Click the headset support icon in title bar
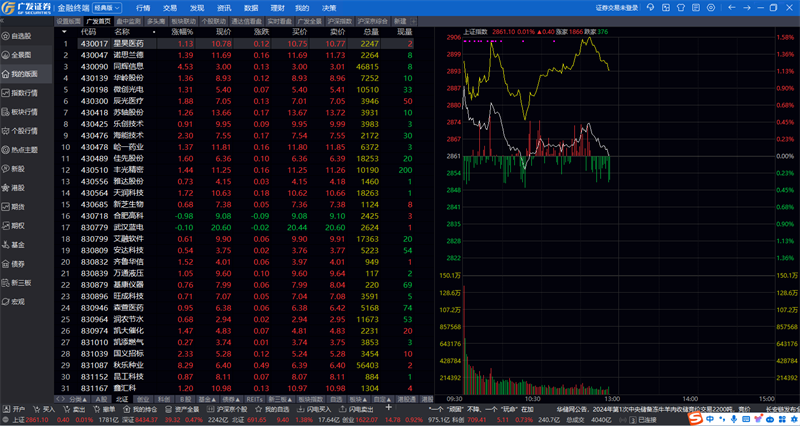 [x=651, y=8]
